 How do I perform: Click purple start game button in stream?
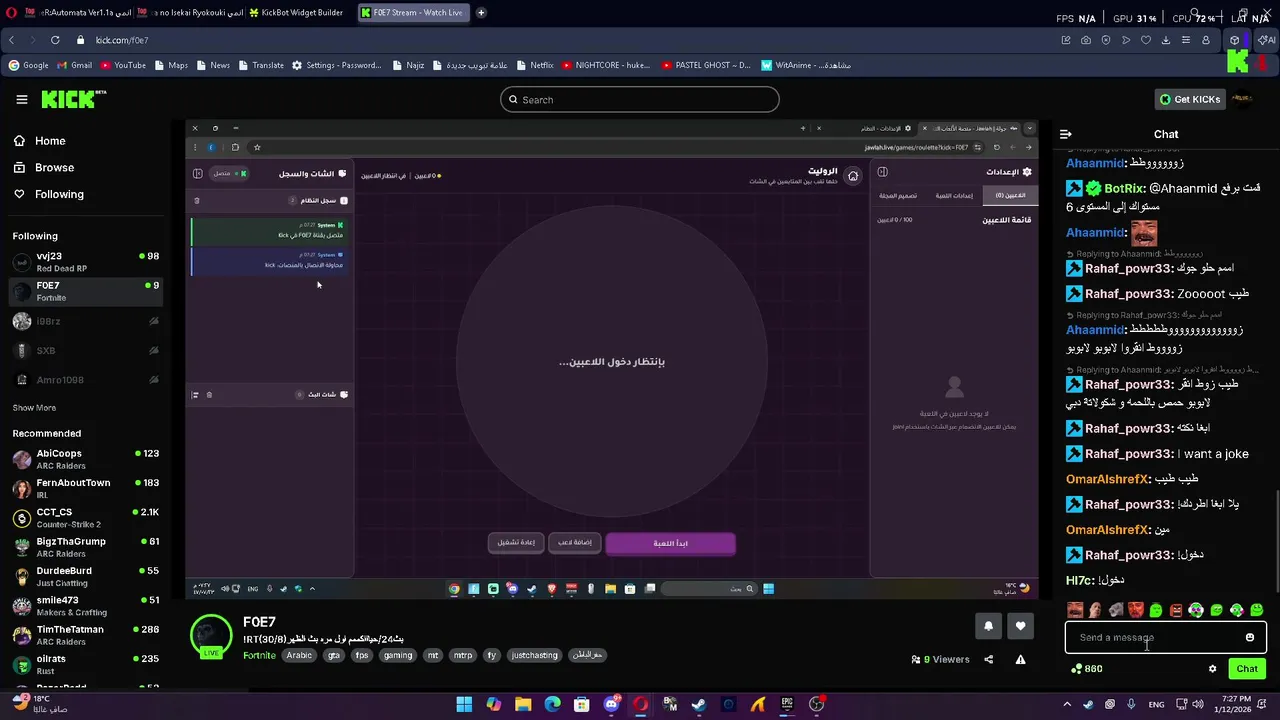coord(670,543)
